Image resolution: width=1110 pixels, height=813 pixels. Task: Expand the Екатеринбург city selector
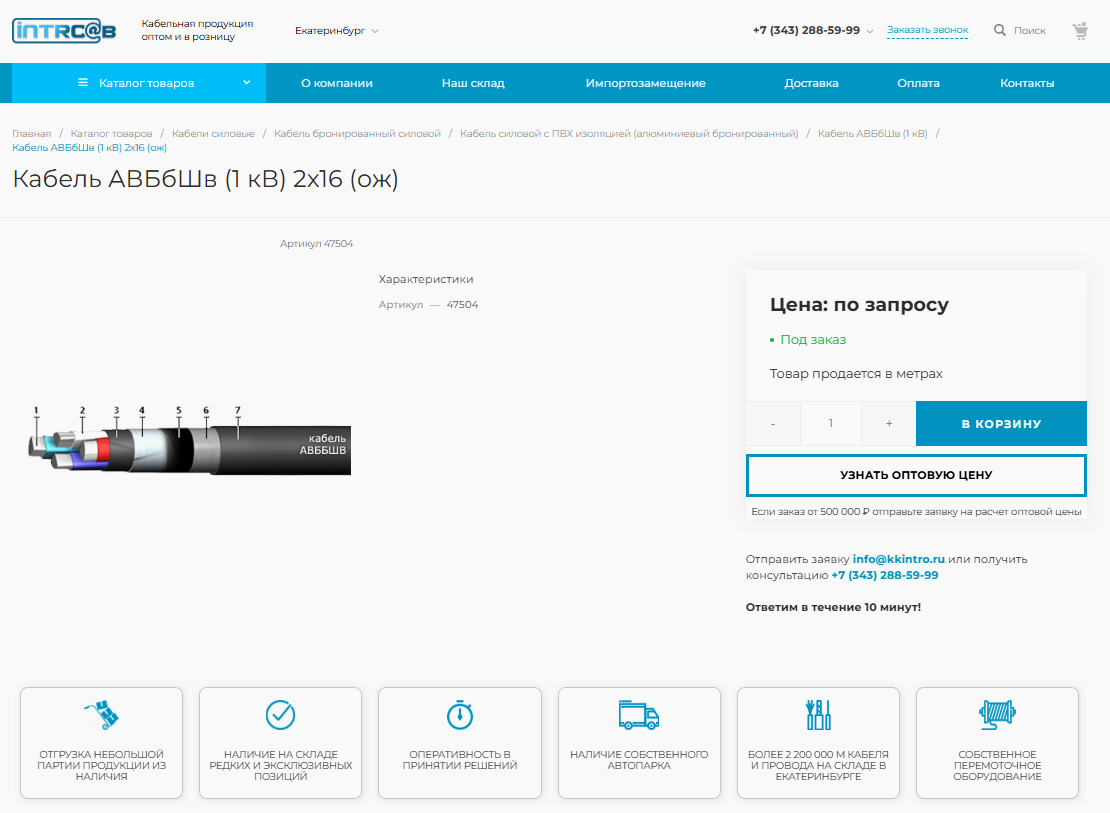click(337, 31)
